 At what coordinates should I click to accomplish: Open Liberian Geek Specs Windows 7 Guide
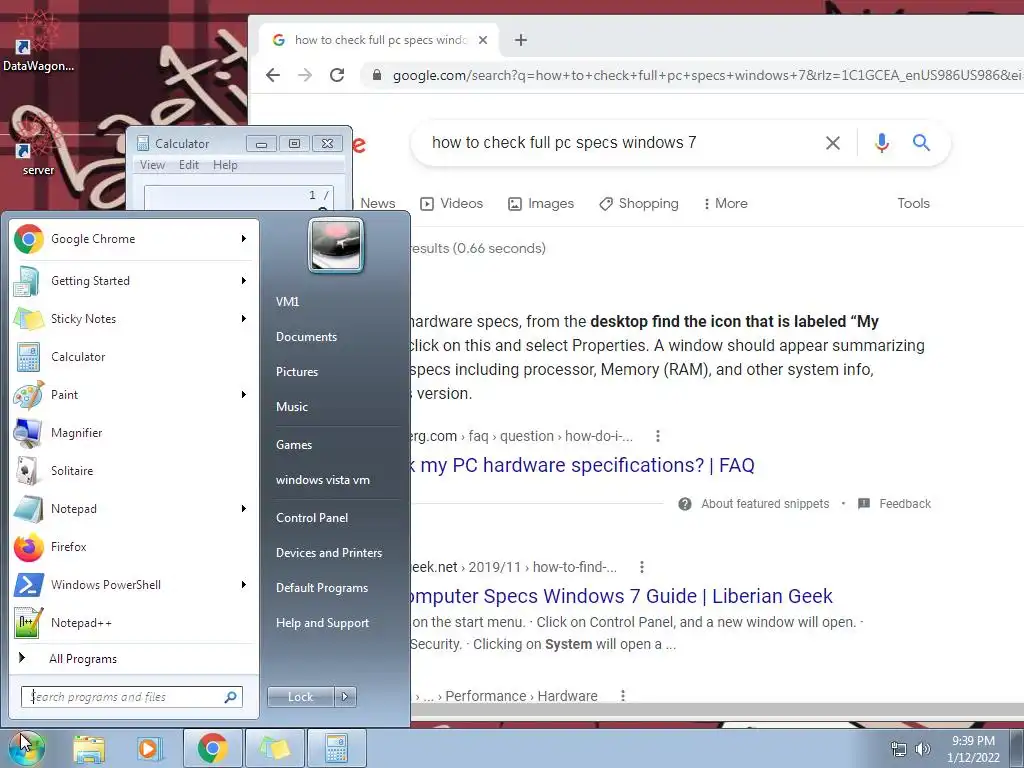620,596
